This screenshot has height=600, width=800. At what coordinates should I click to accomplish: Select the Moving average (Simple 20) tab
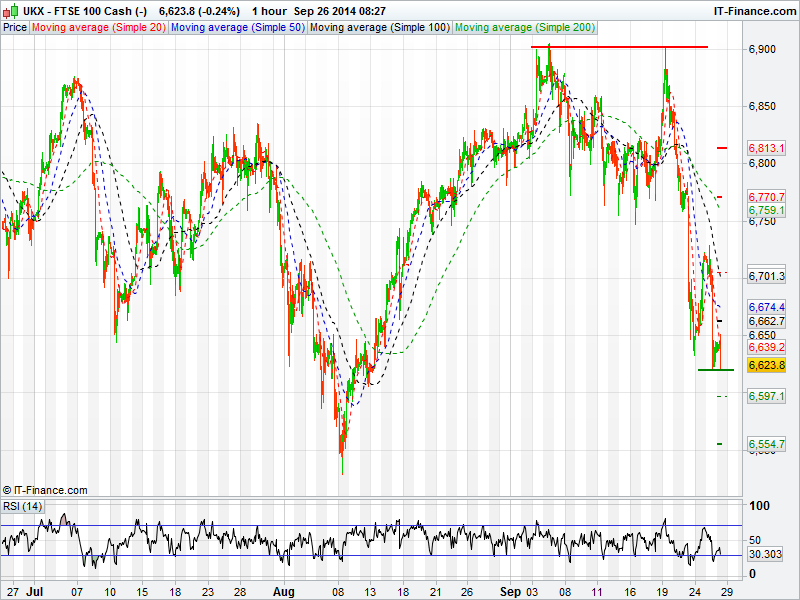[x=98, y=27]
